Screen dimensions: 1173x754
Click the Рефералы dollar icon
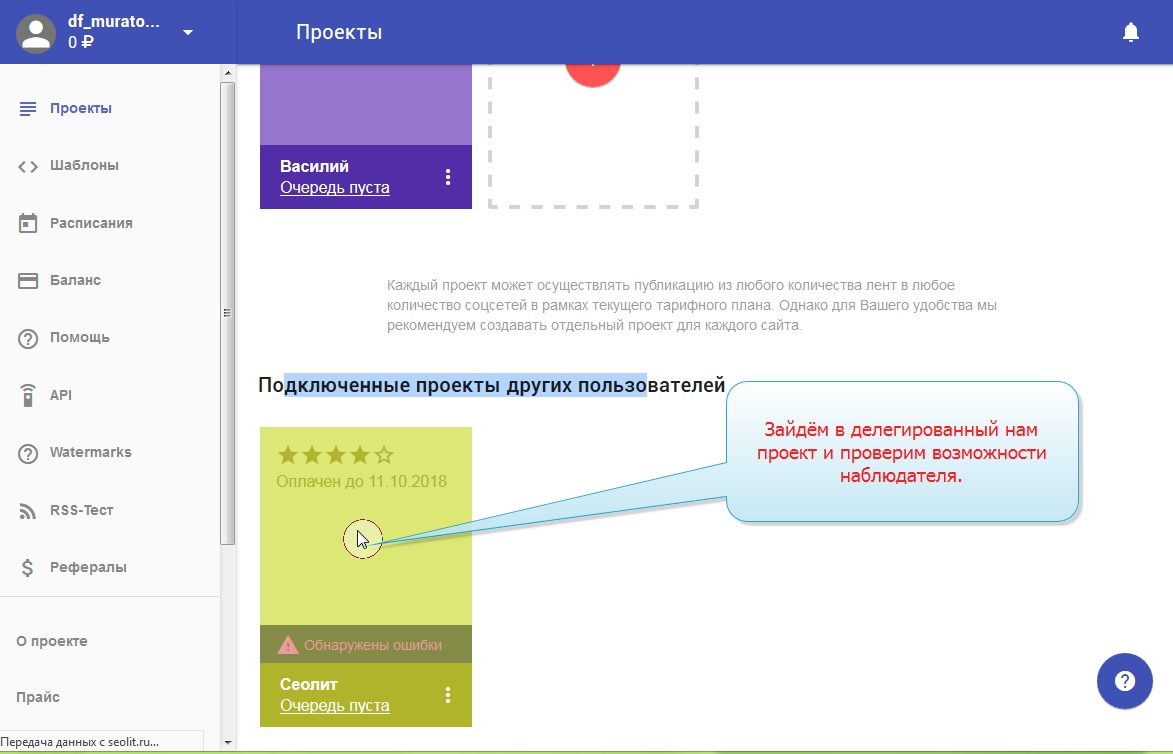click(x=28, y=568)
